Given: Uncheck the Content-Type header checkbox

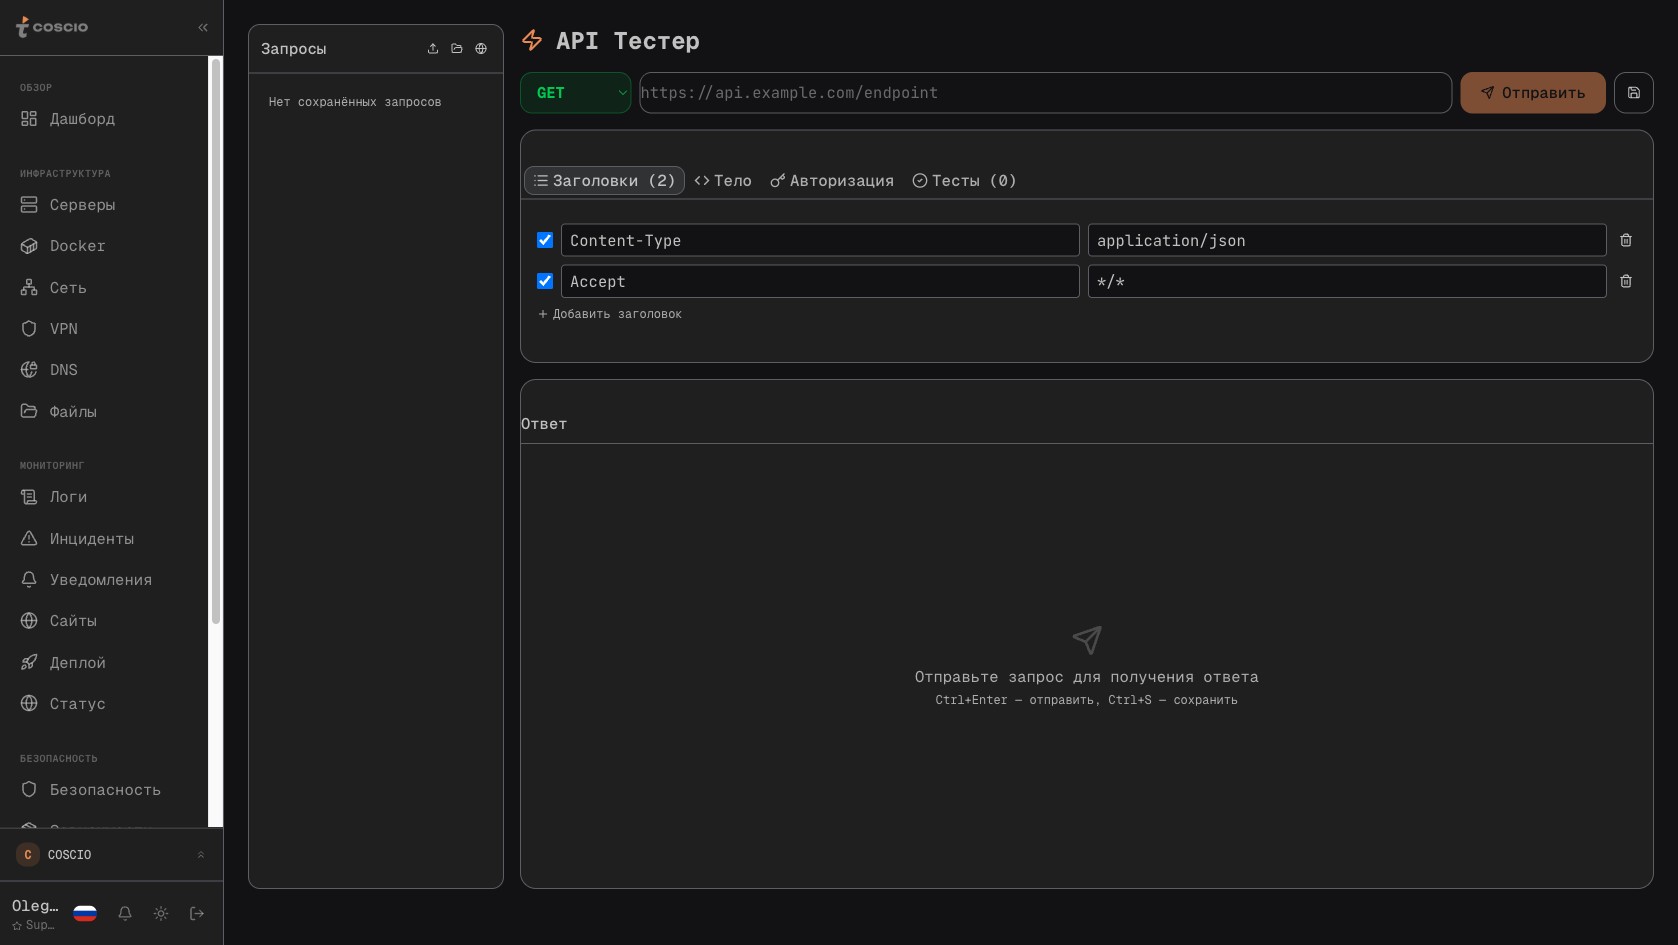Looking at the screenshot, I should (545, 240).
